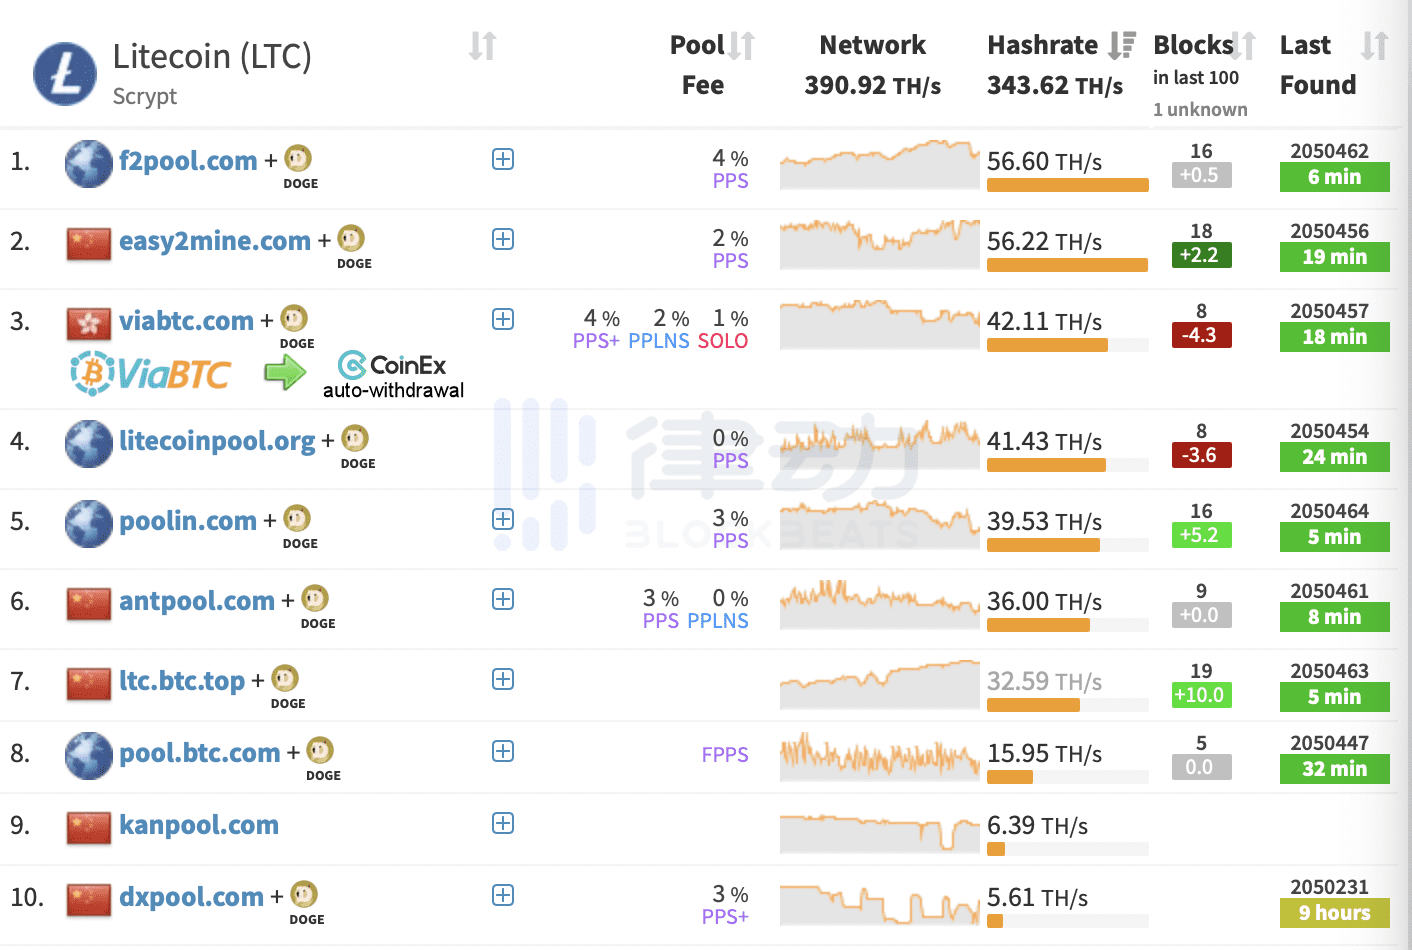Open the poolin.com pool link
The height and width of the screenshot is (950, 1412).
click(188, 521)
